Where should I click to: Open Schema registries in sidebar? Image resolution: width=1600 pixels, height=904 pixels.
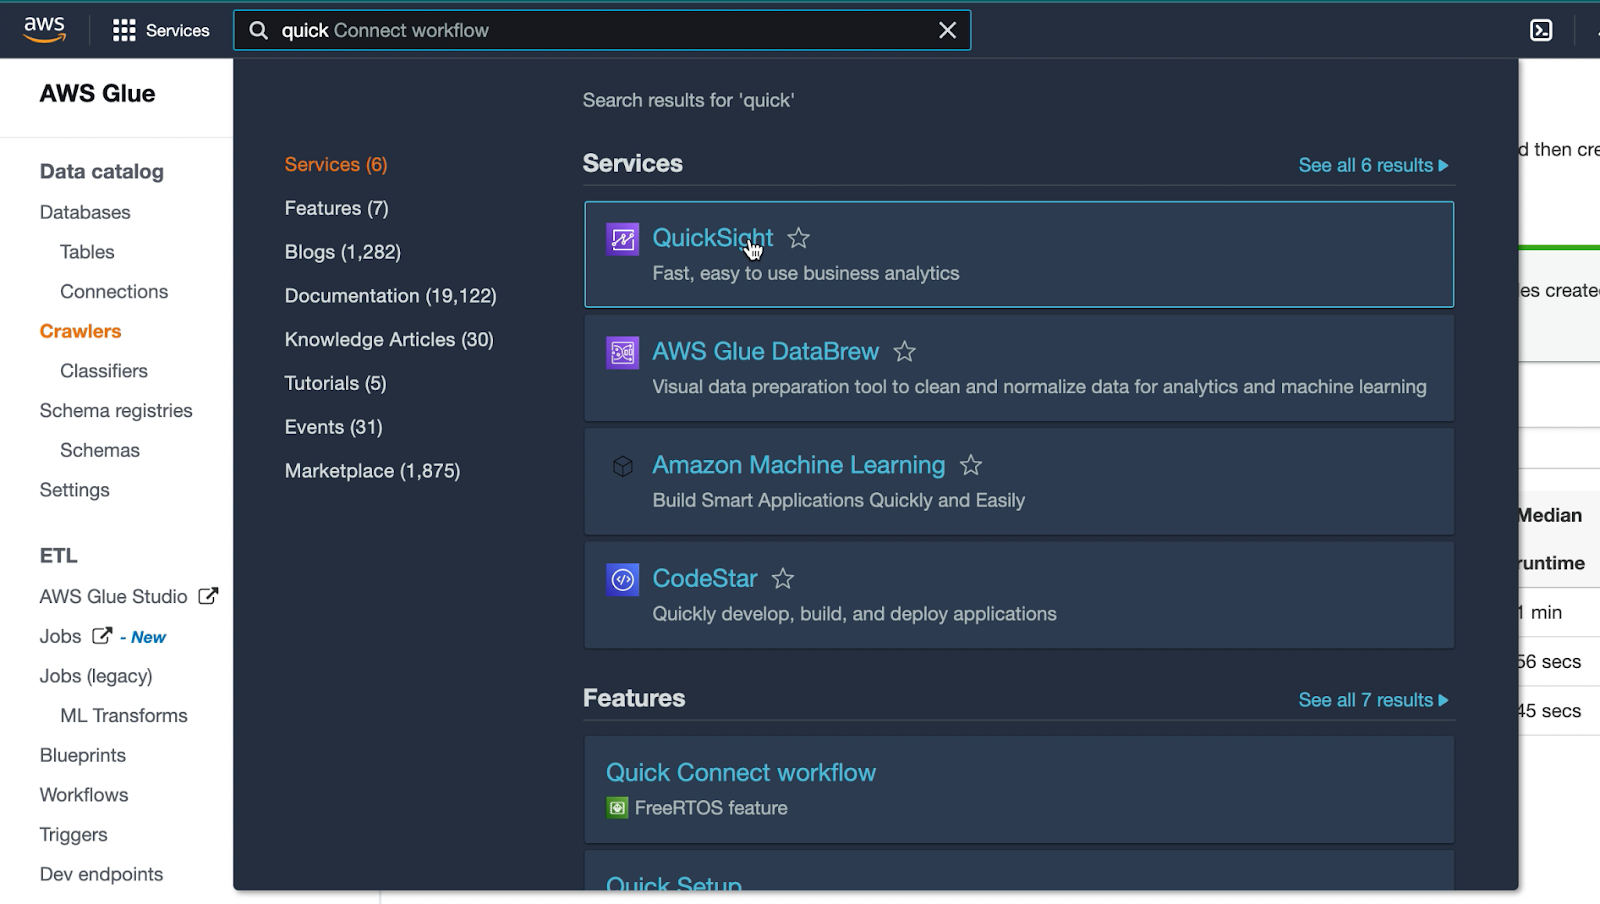pyautogui.click(x=116, y=411)
